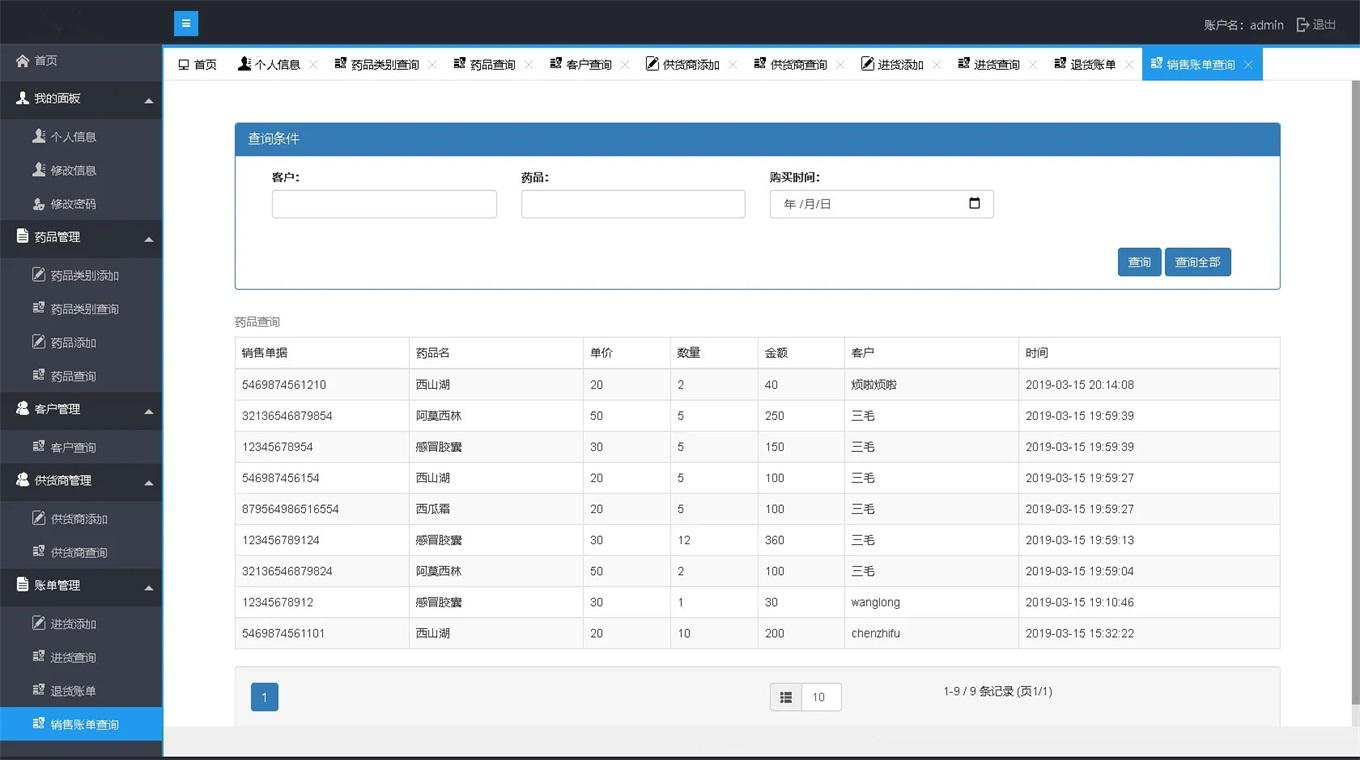
Task: Click the 药品 input field
Action: click(633, 204)
